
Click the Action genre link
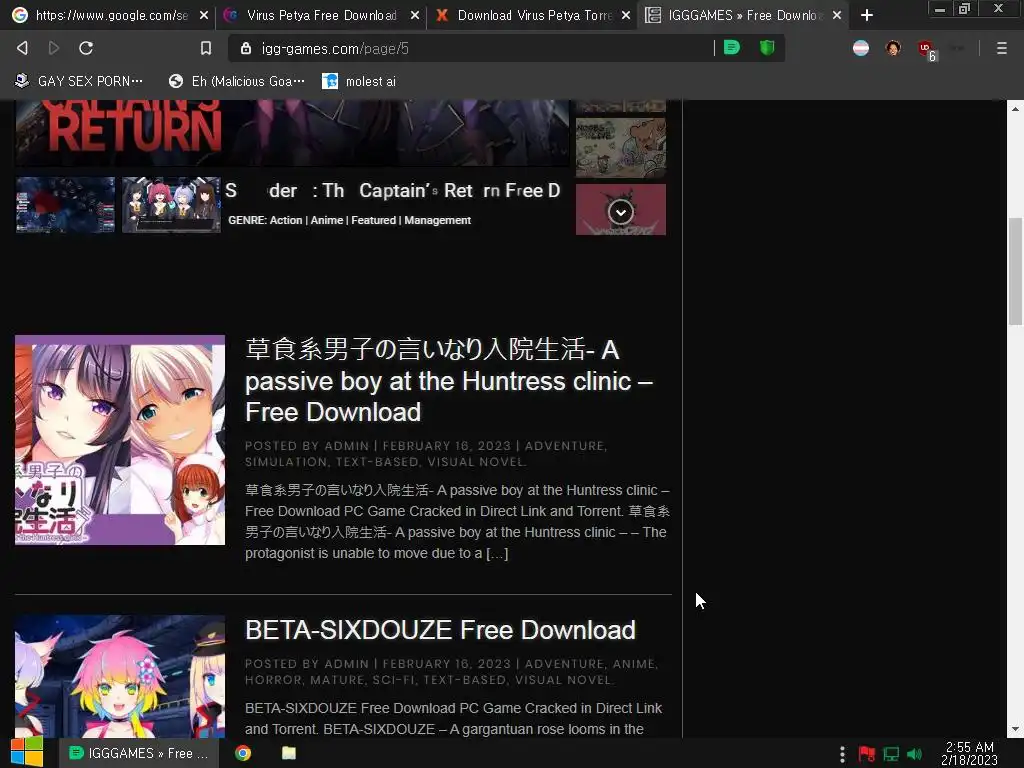(286, 220)
